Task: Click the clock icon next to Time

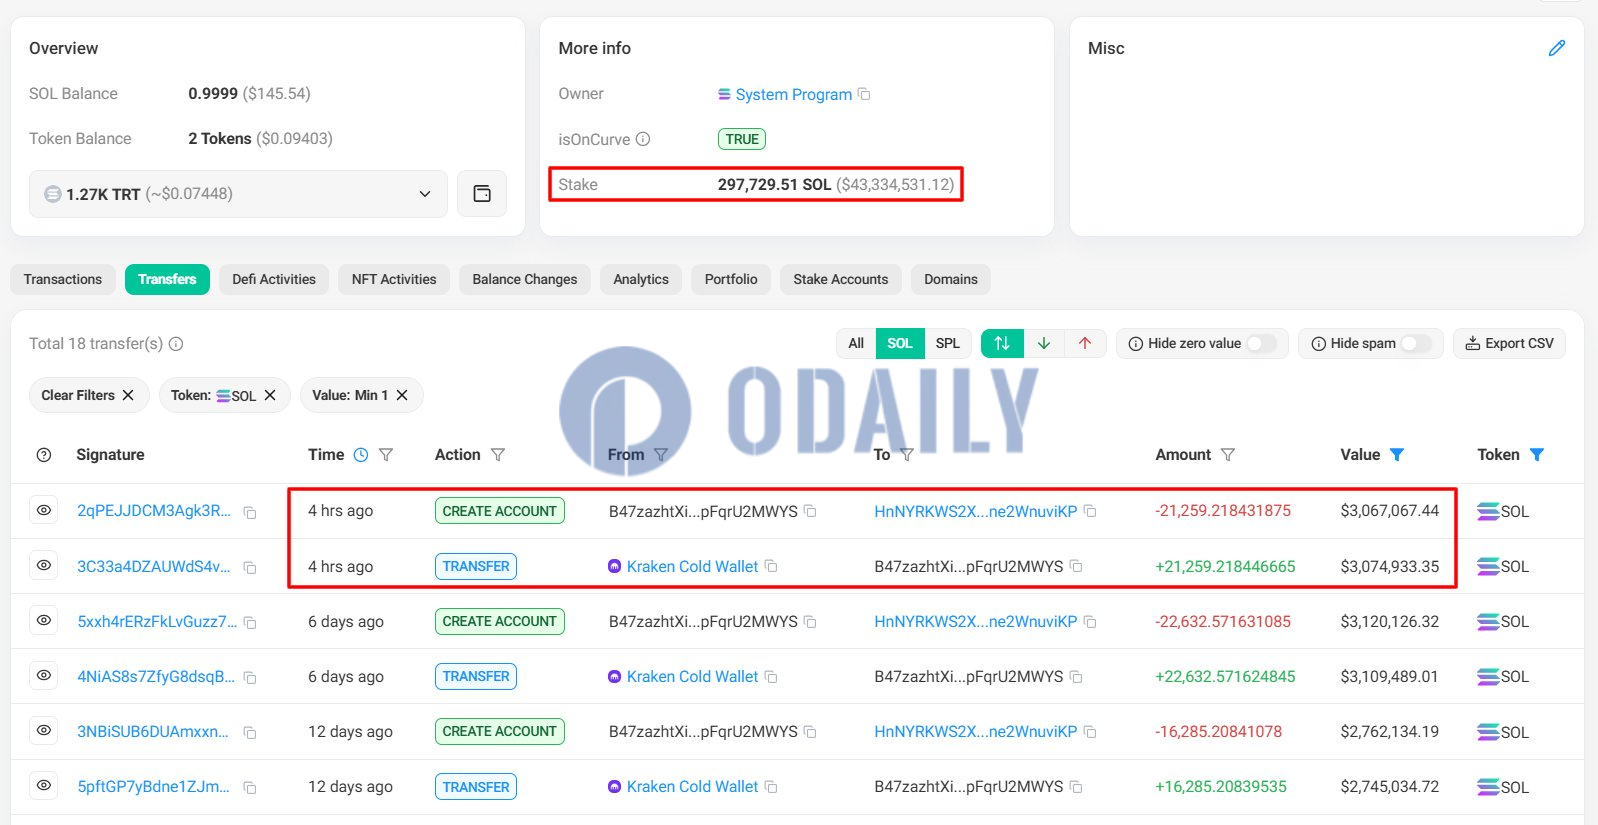Action: 361,455
